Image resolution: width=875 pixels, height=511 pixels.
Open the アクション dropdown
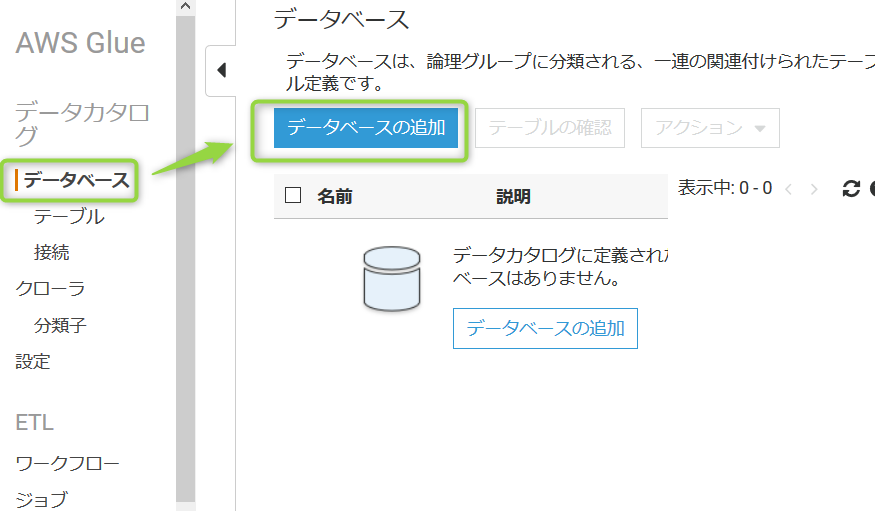tap(710, 128)
